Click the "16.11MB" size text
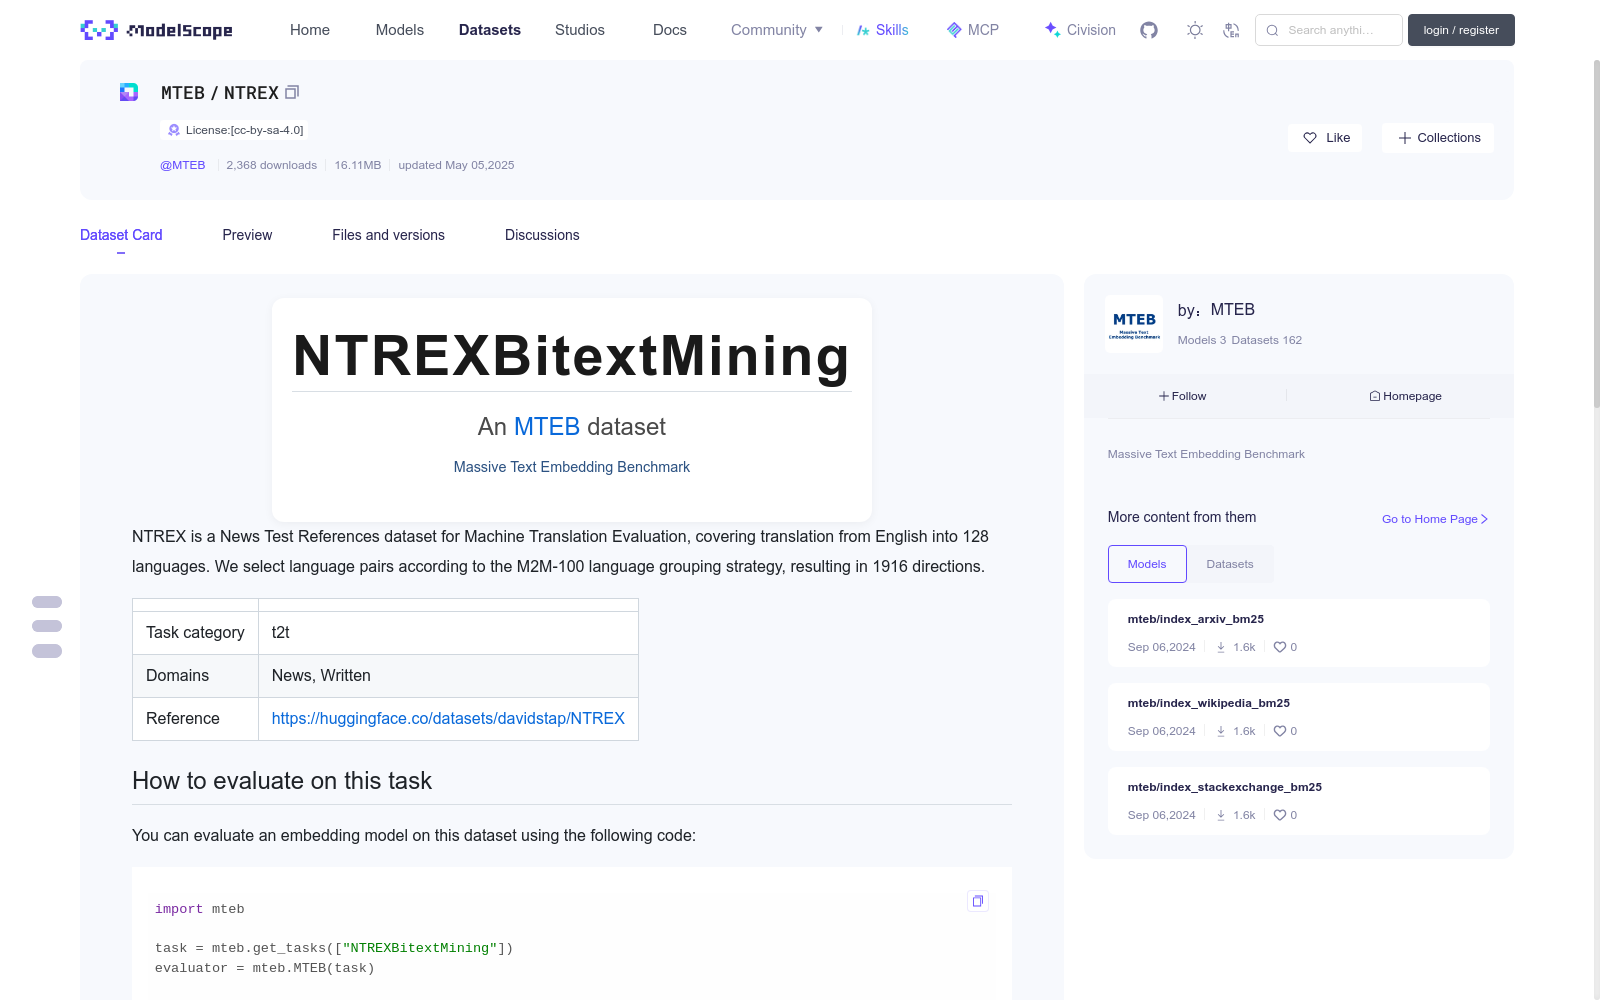Screen dimensions: 1600x1000 click(358, 165)
